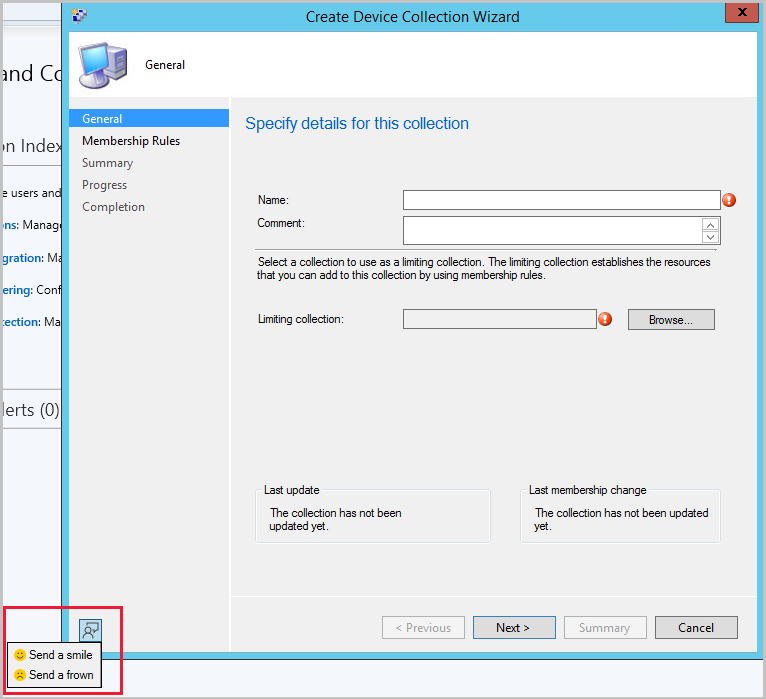Click the 'Name:' label
This screenshot has width=766, height=699.
click(273, 200)
